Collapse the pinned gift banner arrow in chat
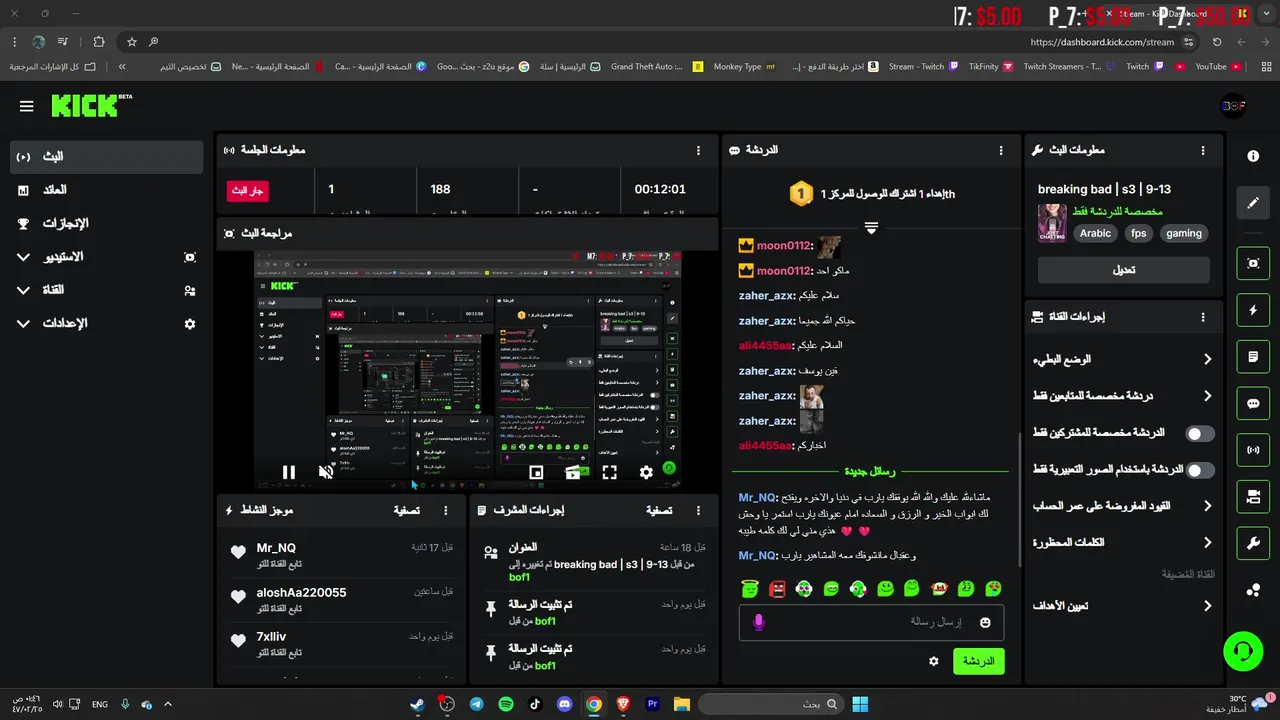 [x=871, y=228]
